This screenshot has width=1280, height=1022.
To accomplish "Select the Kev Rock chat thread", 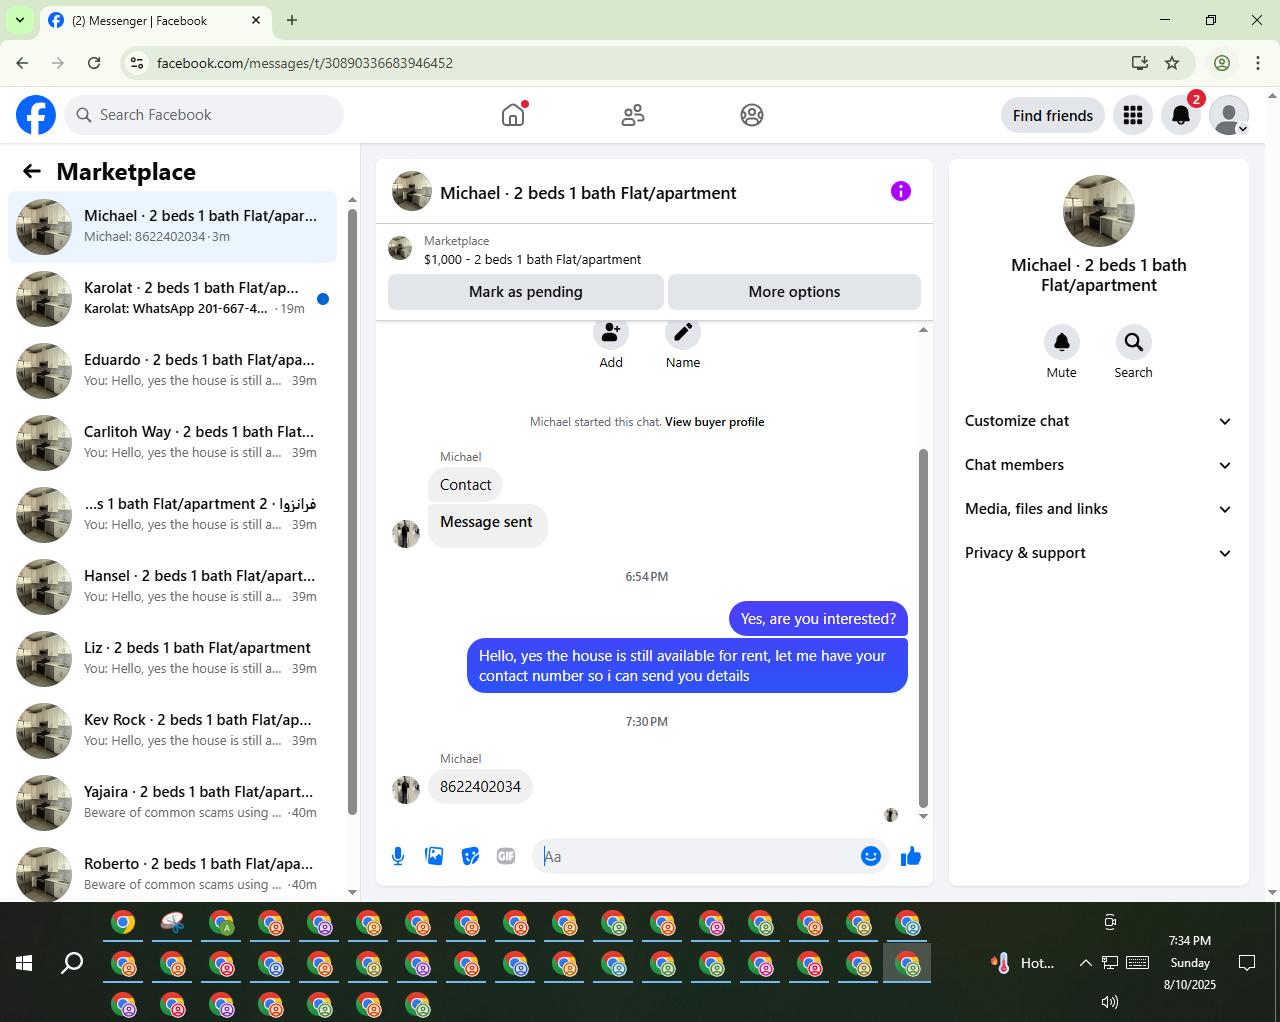I will coord(172,731).
